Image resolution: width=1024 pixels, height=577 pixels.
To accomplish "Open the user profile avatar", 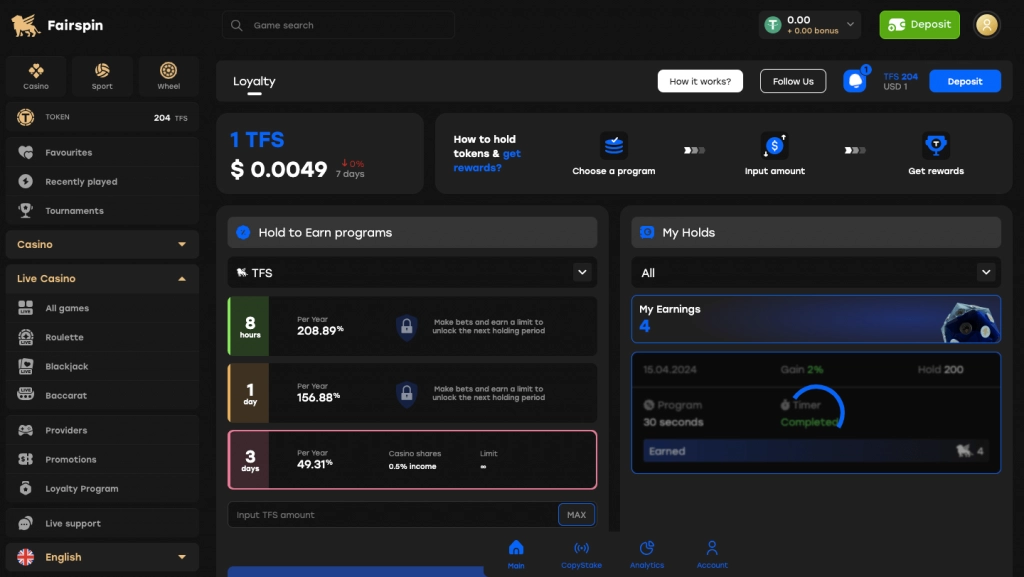I will coord(987,25).
